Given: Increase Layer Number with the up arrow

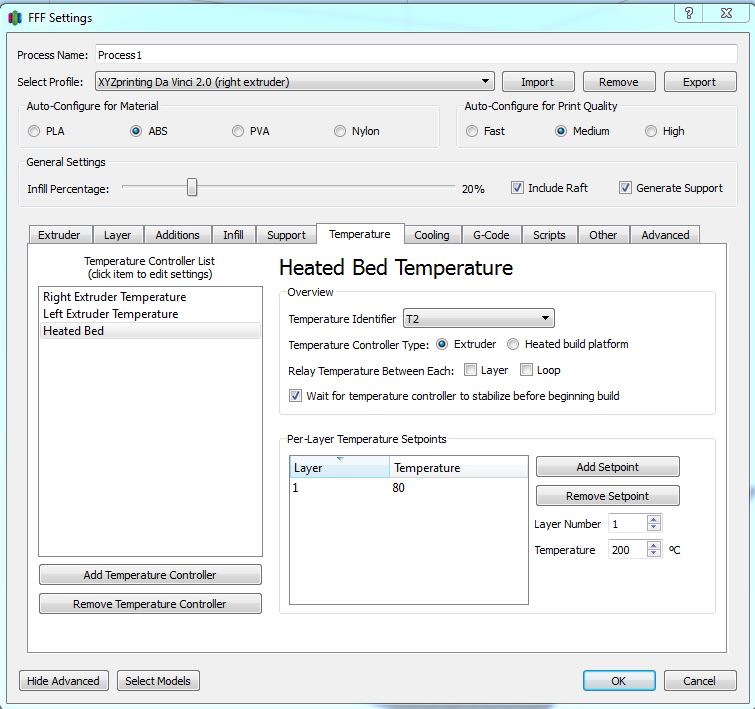Looking at the screenshot, I should (x=653, y=520).
